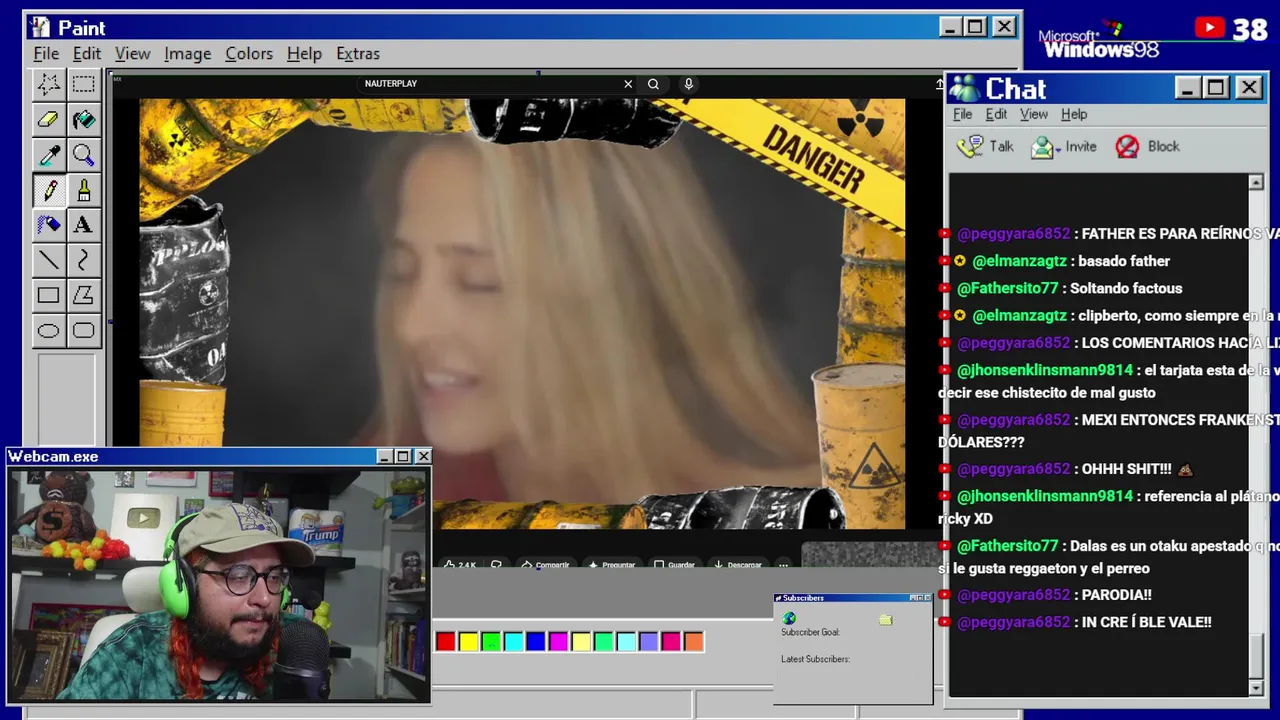Click the Chat scrollbar down arrow

coord(1256,688)
